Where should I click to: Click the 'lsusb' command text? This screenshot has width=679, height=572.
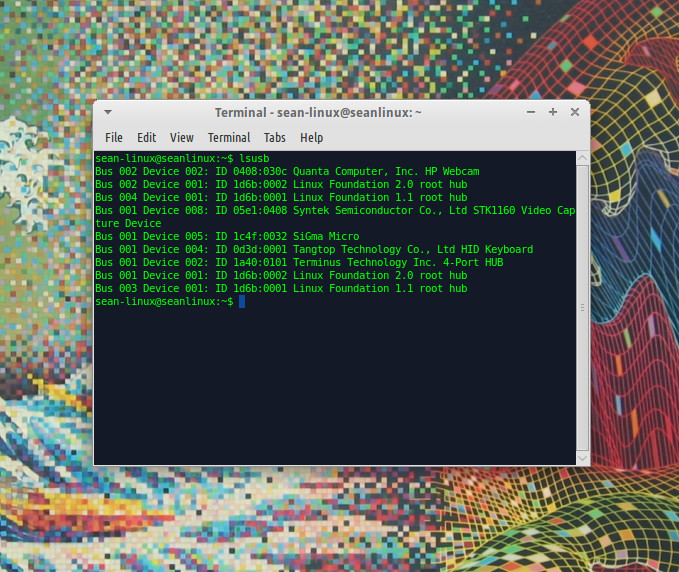[x=254, y=158]
